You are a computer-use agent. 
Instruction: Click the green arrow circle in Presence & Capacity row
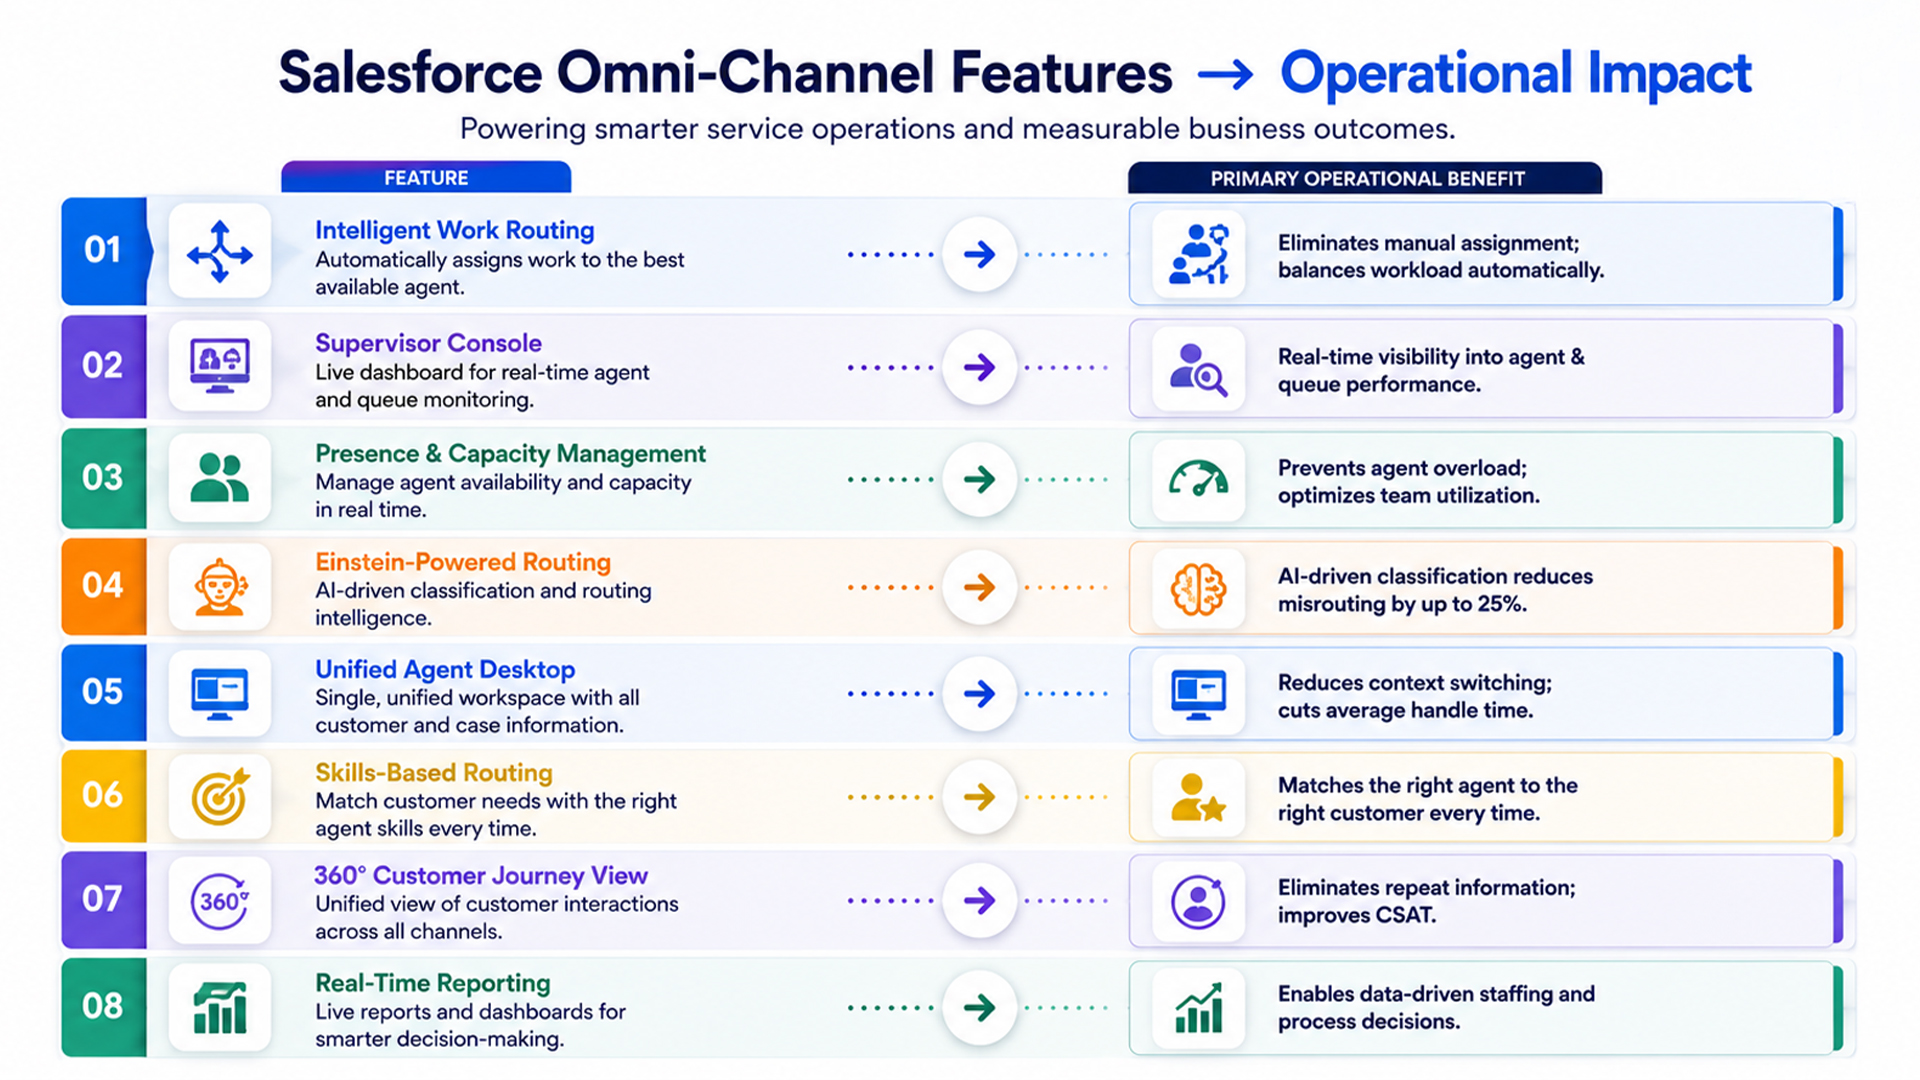pos(980,479)
